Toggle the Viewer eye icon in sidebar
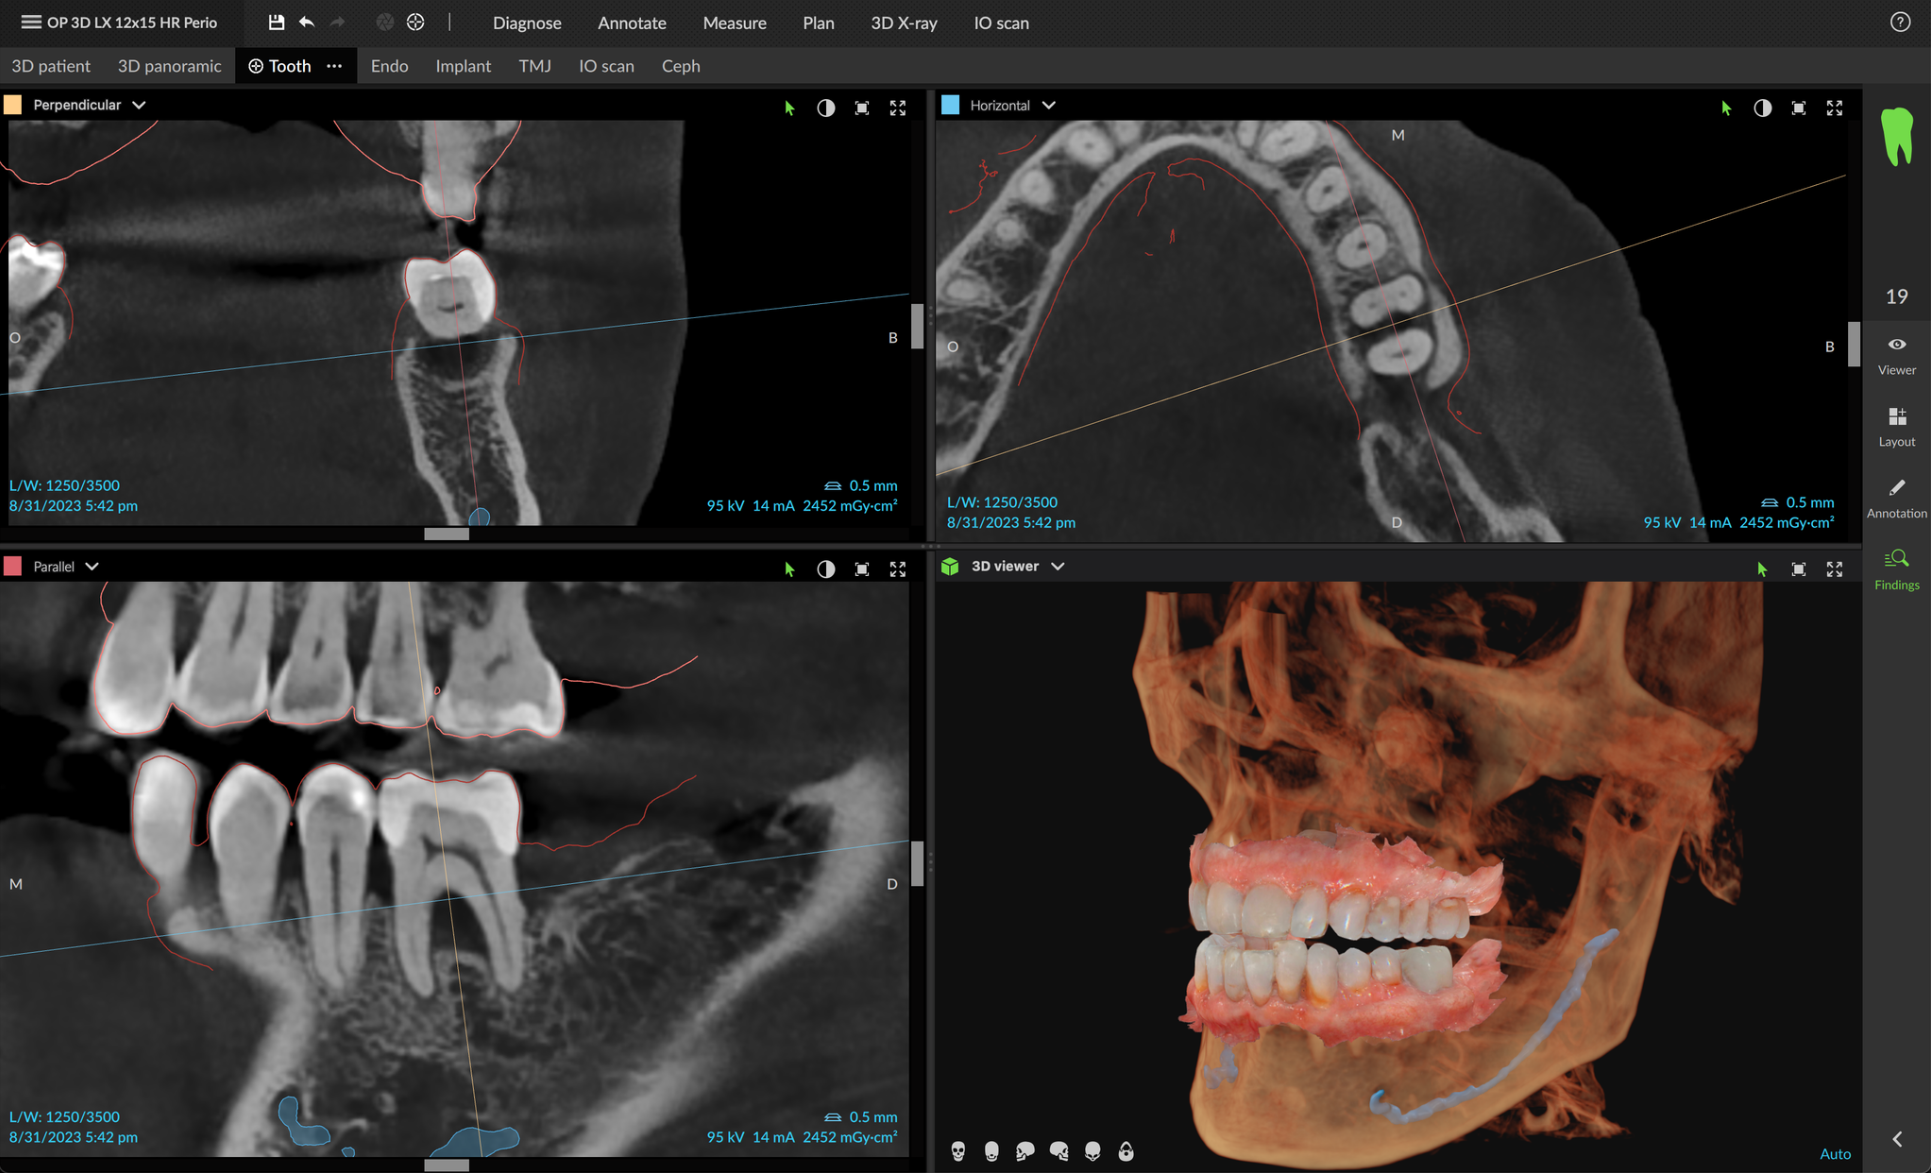Screen dimensions: 1931x1173 (x=1896, y=354)
